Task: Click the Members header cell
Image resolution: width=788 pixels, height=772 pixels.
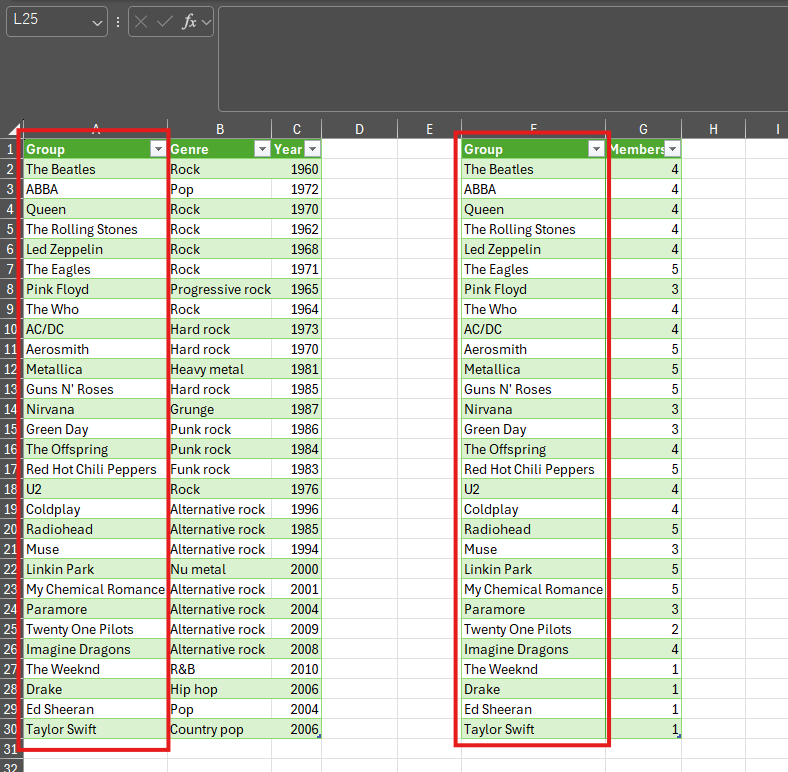Action: [x=643, y=149]
